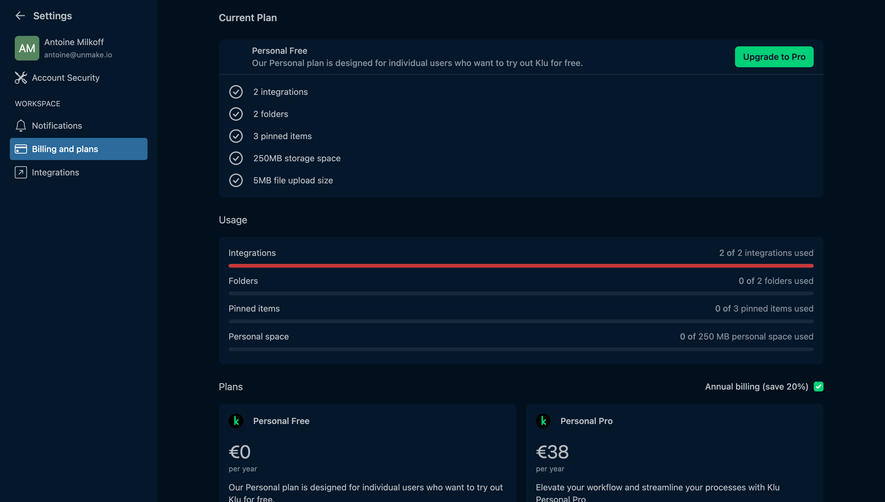Viewport: 885px width, 502px height.
Task: Click the Upgrade to Pro button
Action: point(774,56)
